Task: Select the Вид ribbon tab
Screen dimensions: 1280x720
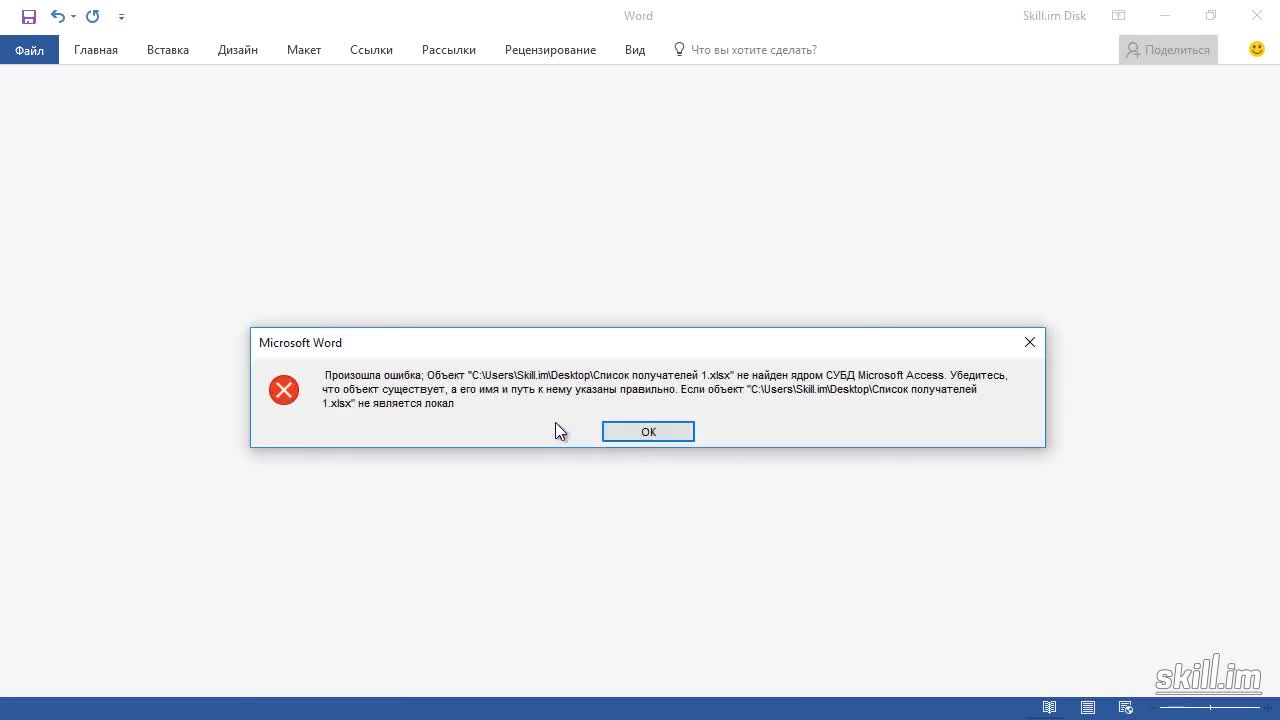Action: click(x=635, y=50)
